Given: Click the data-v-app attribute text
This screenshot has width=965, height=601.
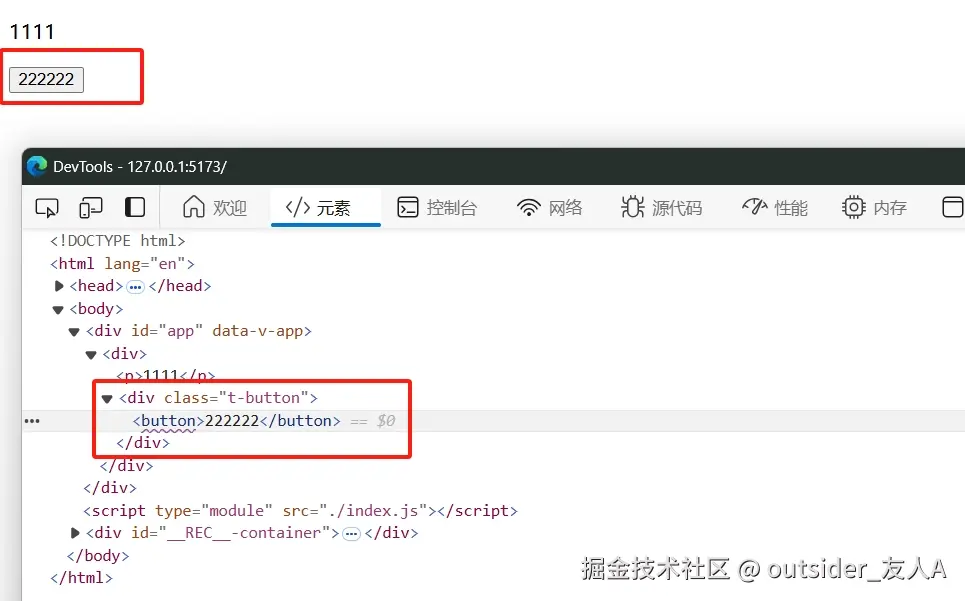Looking at the screenshot, I should coord(257,331).
